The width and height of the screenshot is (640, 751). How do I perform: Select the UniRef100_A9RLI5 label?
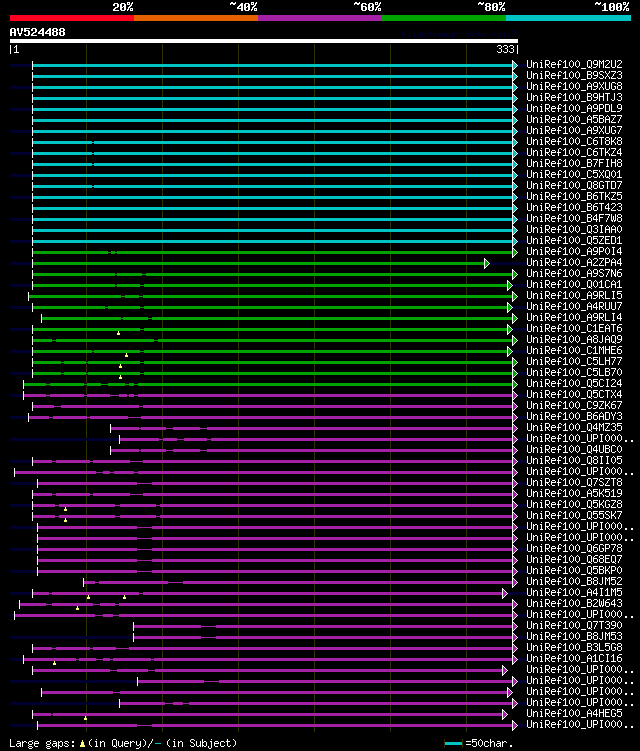tap(574, 296)
